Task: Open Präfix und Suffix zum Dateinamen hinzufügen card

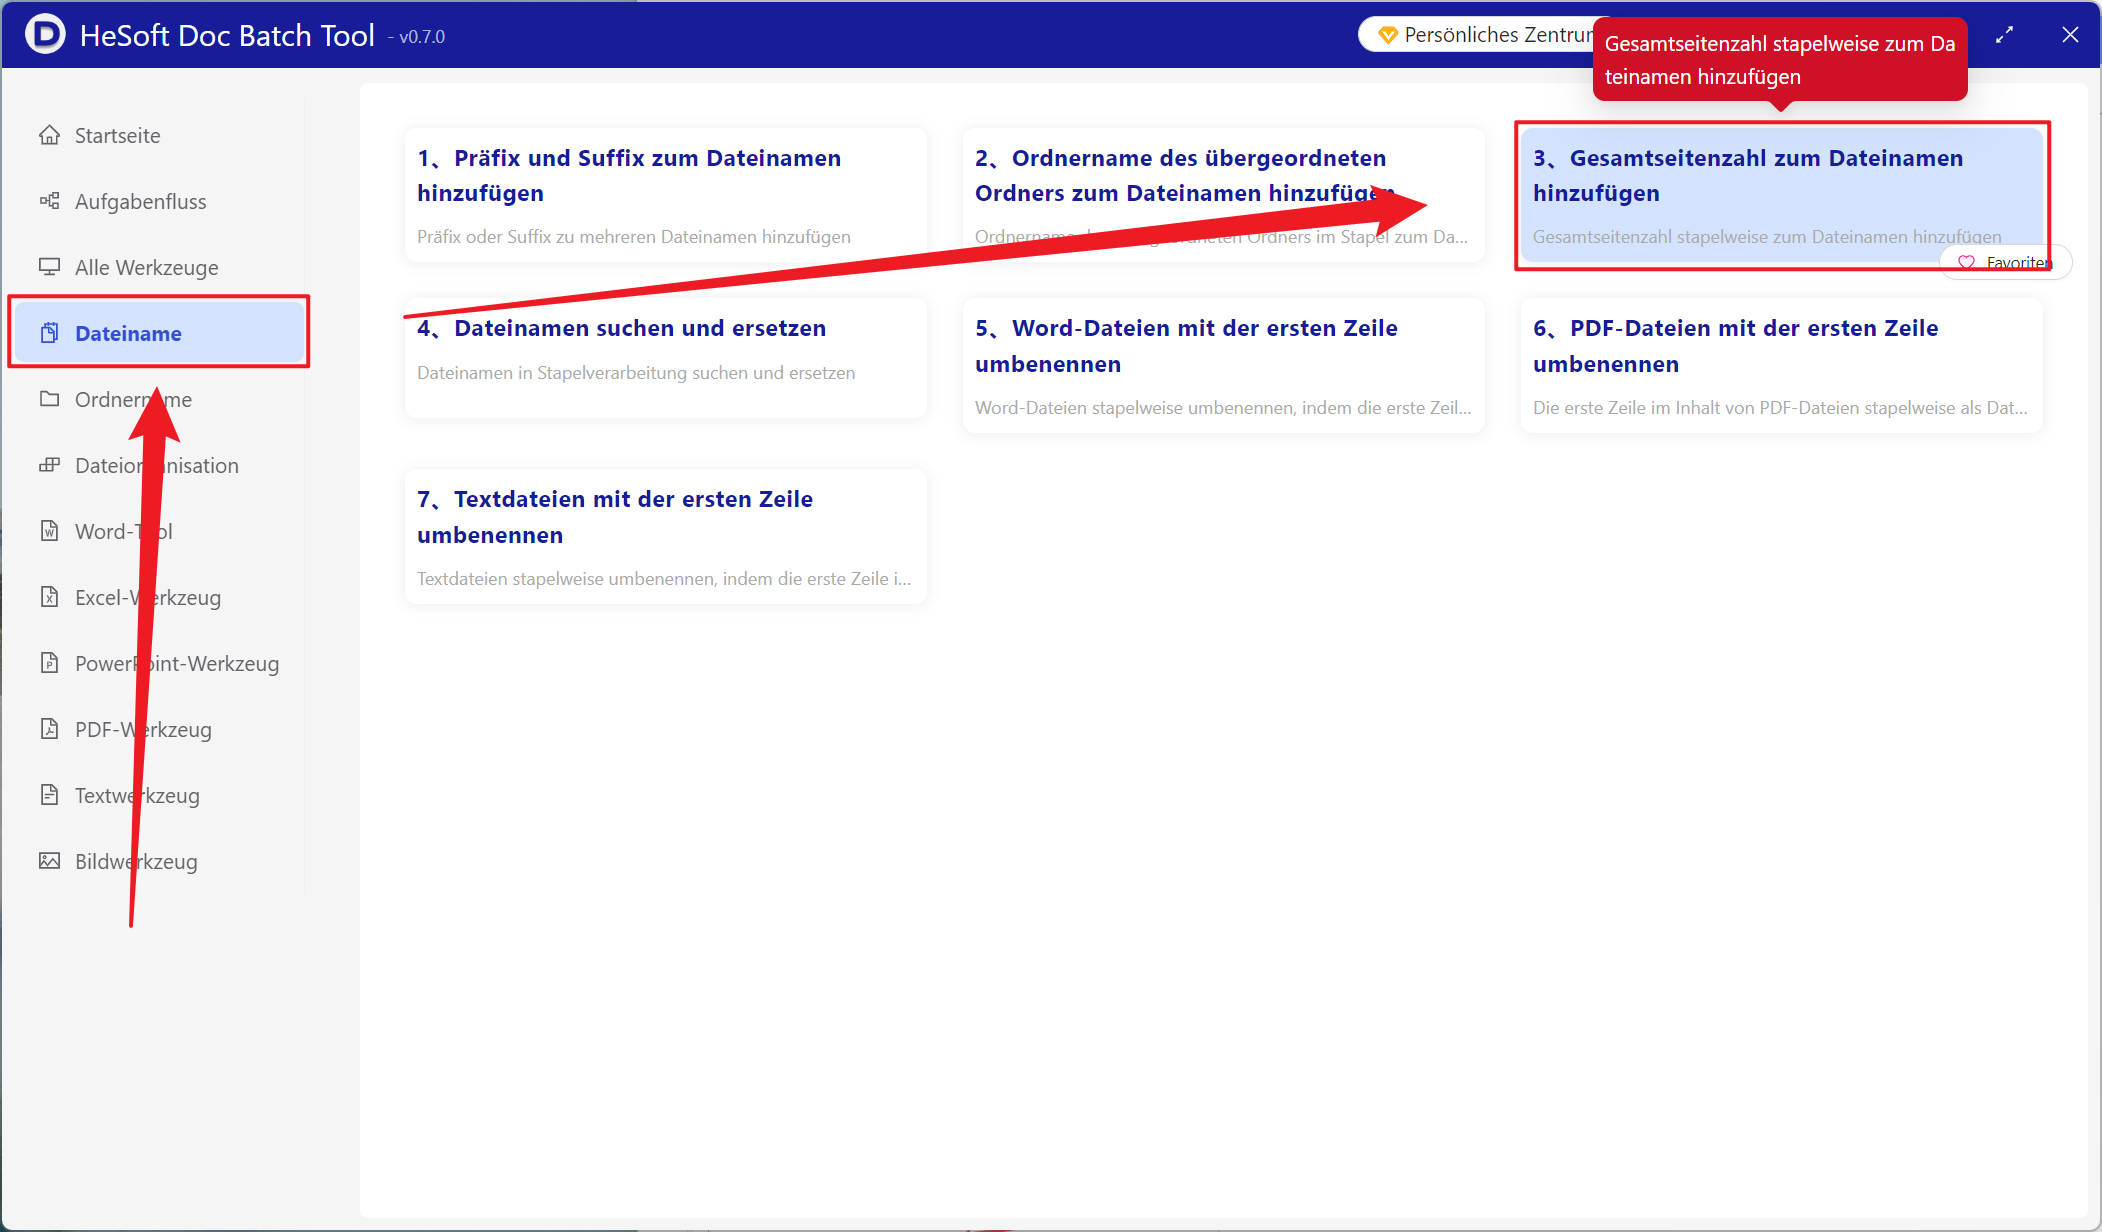Action: 665,195
